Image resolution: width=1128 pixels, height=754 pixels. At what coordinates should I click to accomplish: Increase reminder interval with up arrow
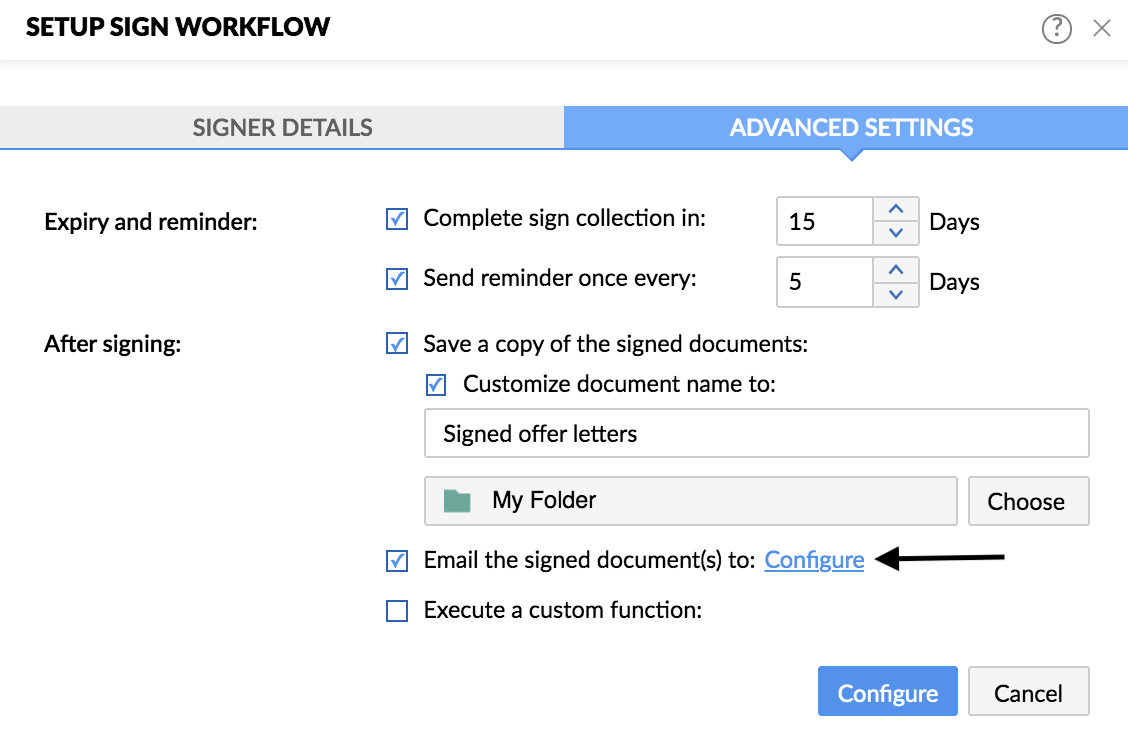[x=896, y=270]
